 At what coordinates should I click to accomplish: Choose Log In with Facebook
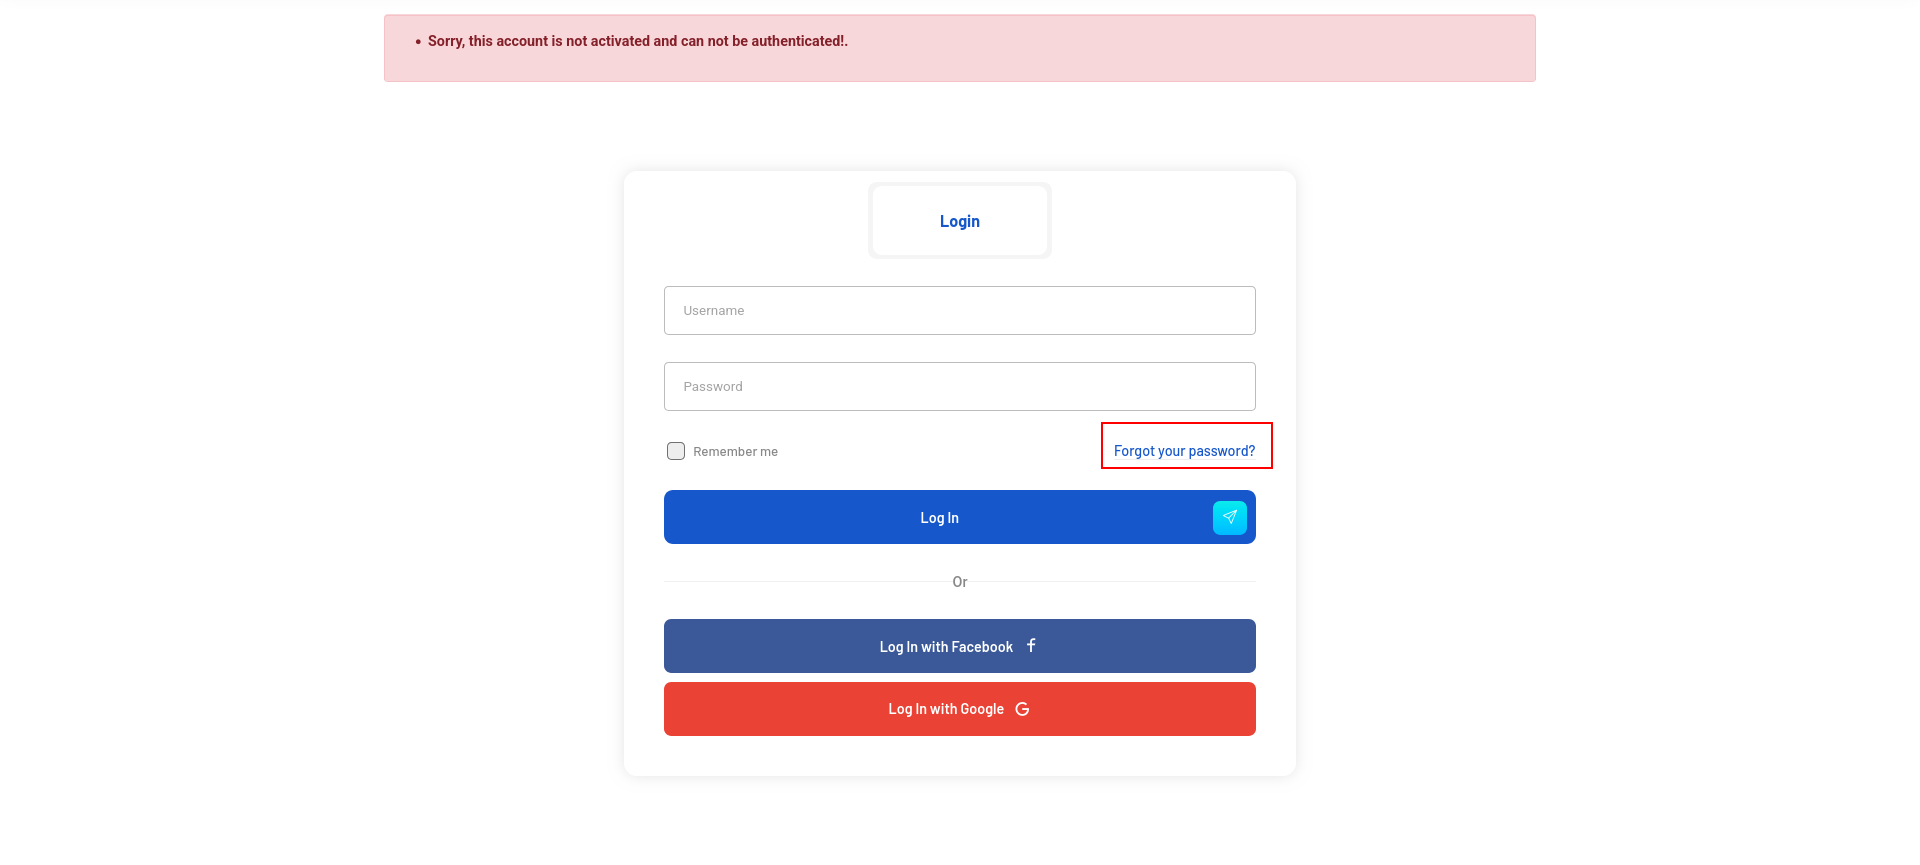[x=960, y=646]
